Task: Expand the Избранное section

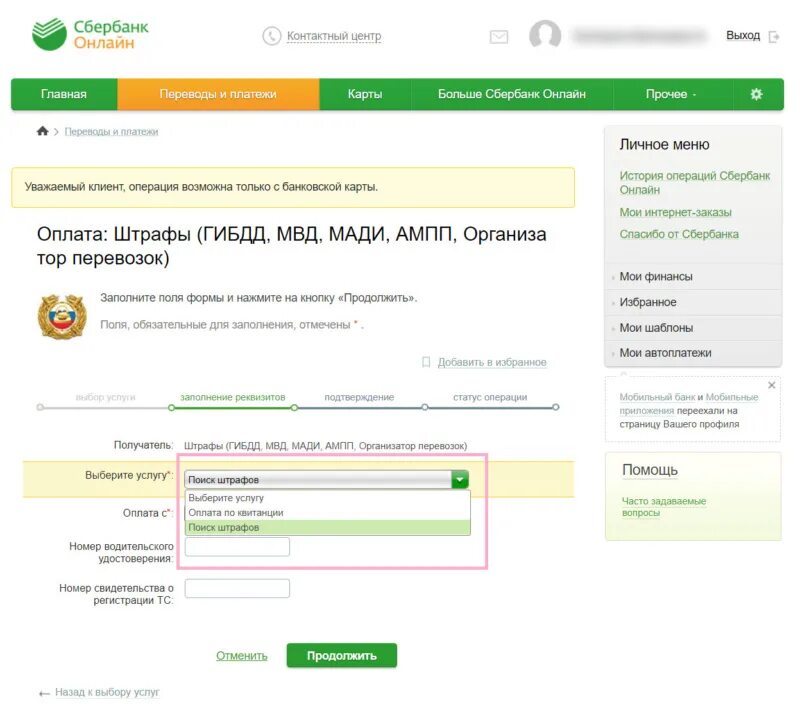Action: tap(693, 302)
